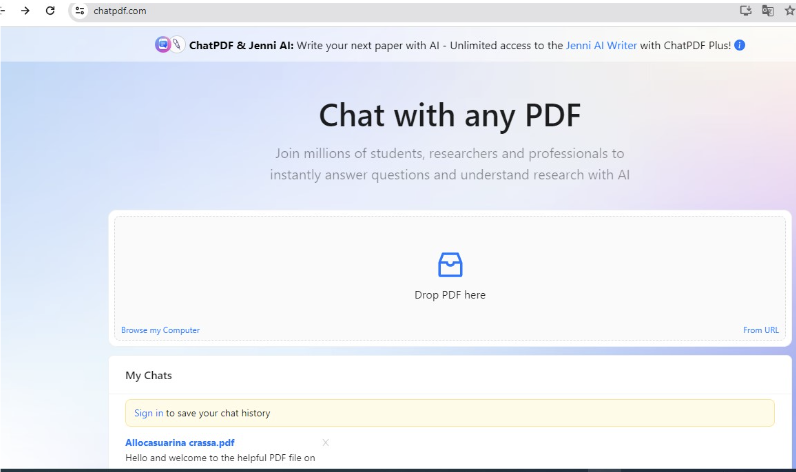
Task: Open the translate page icon
Action: [768, 10]
